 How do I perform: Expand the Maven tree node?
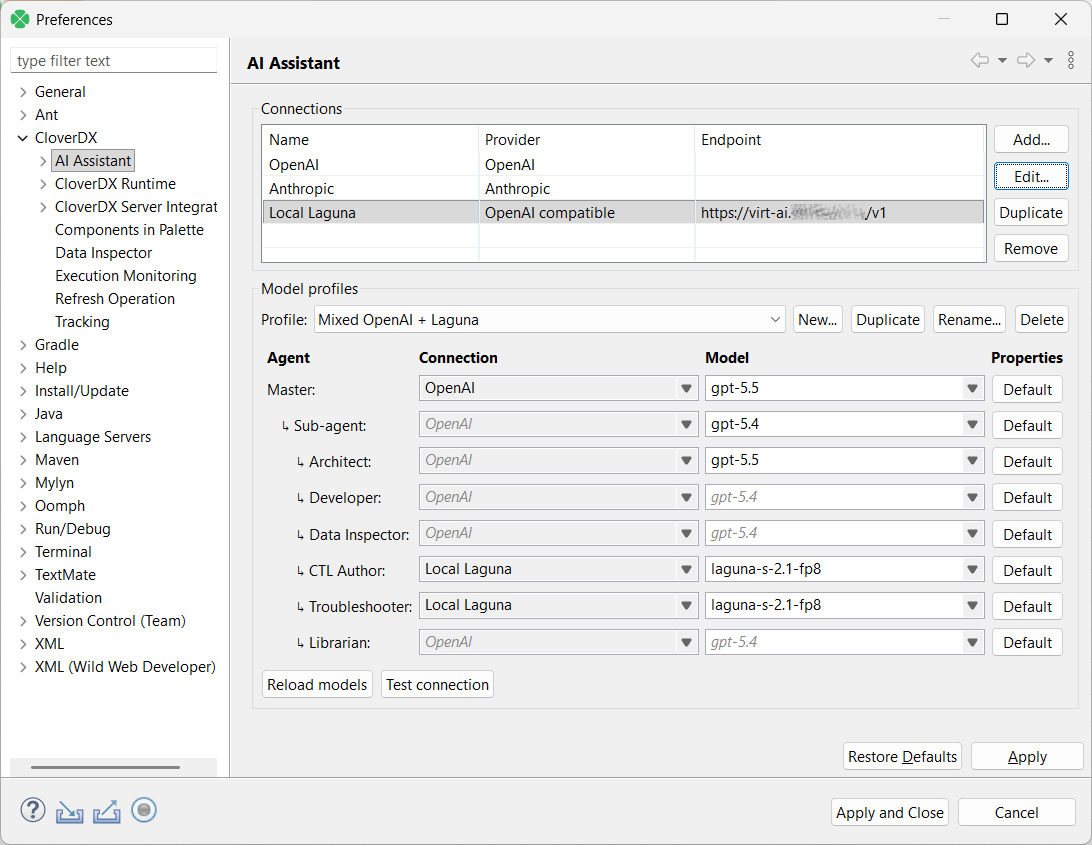tap(23, 460)
